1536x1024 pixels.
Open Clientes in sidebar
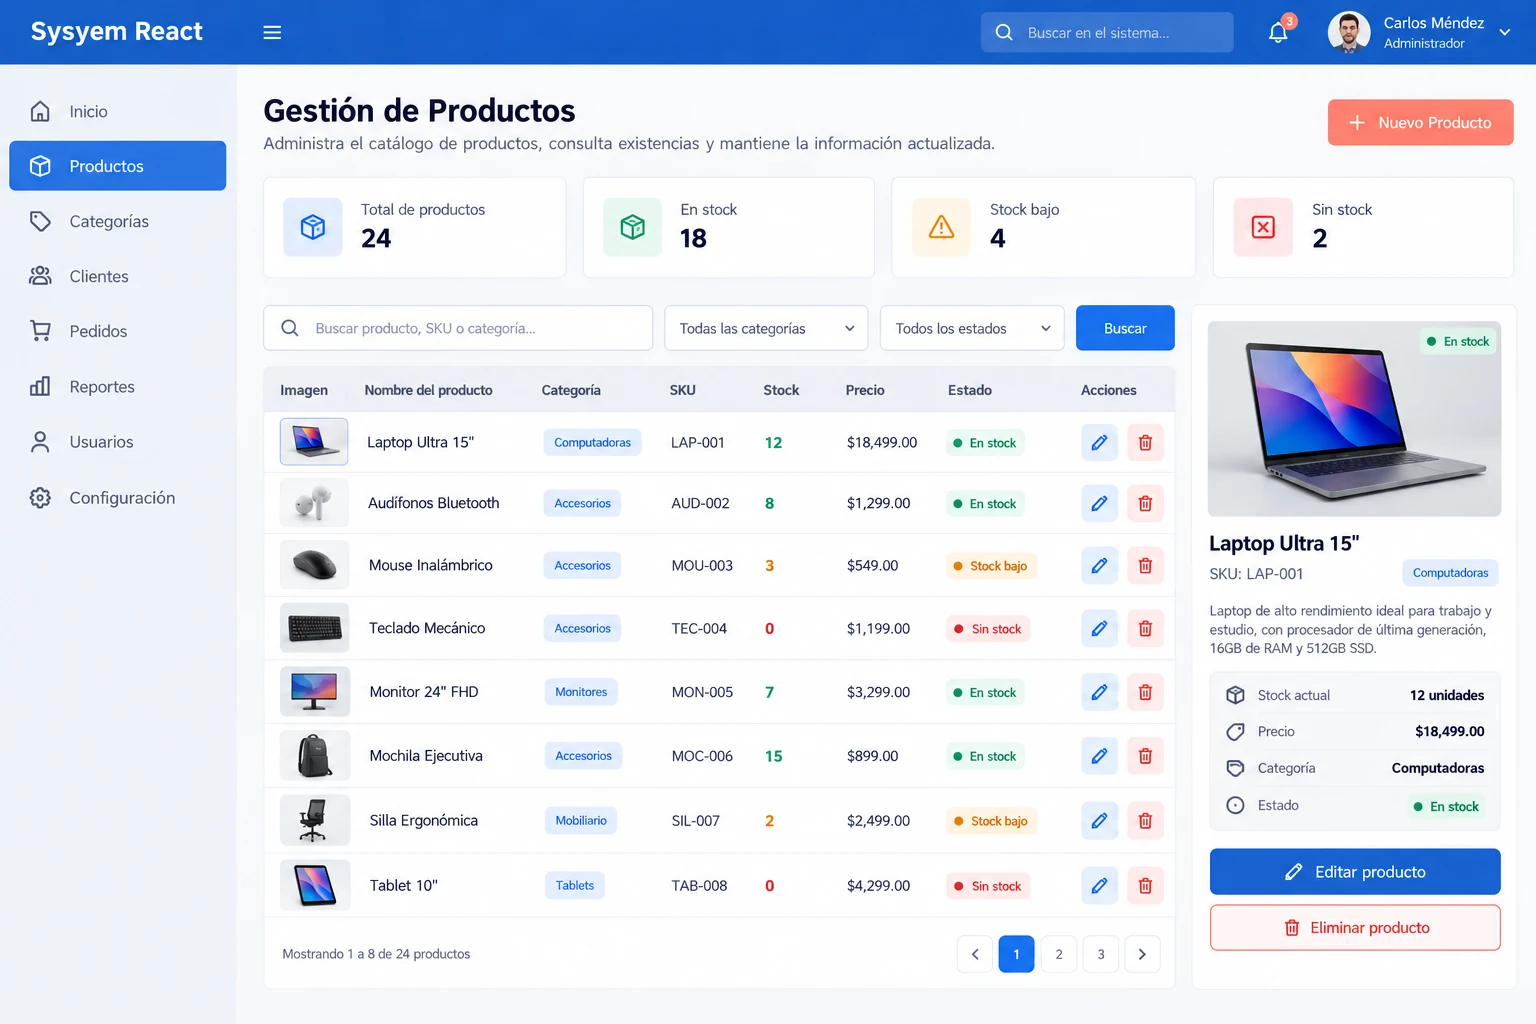click(x=118, y=276)
